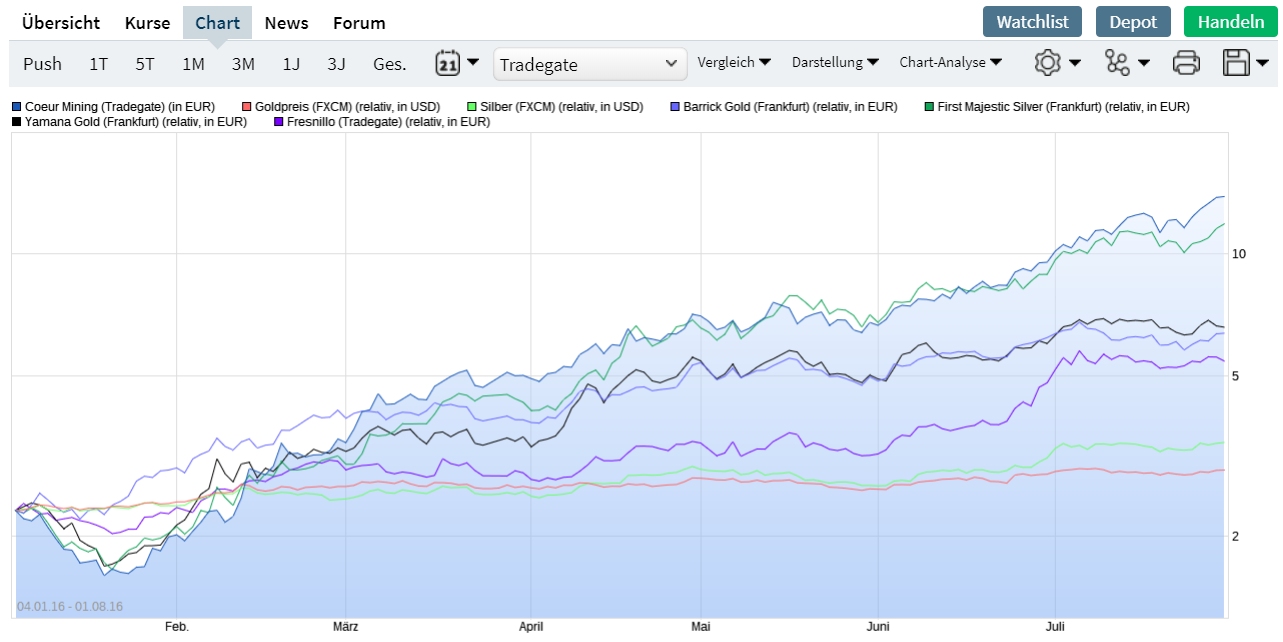1283x642 pixels.
Task: Open the Chart-Analyse dropdown
Action: (950, 62)
